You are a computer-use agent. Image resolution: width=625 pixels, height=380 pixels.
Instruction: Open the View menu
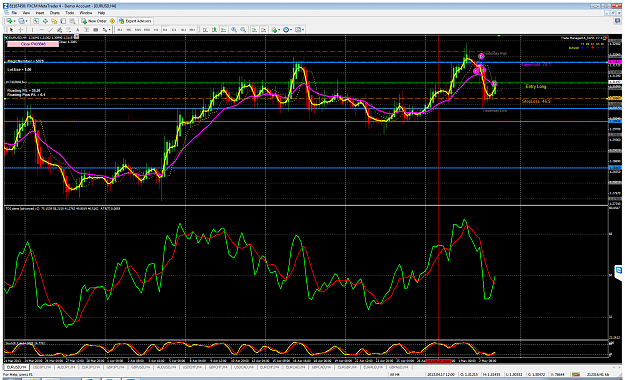click(26, 13)
